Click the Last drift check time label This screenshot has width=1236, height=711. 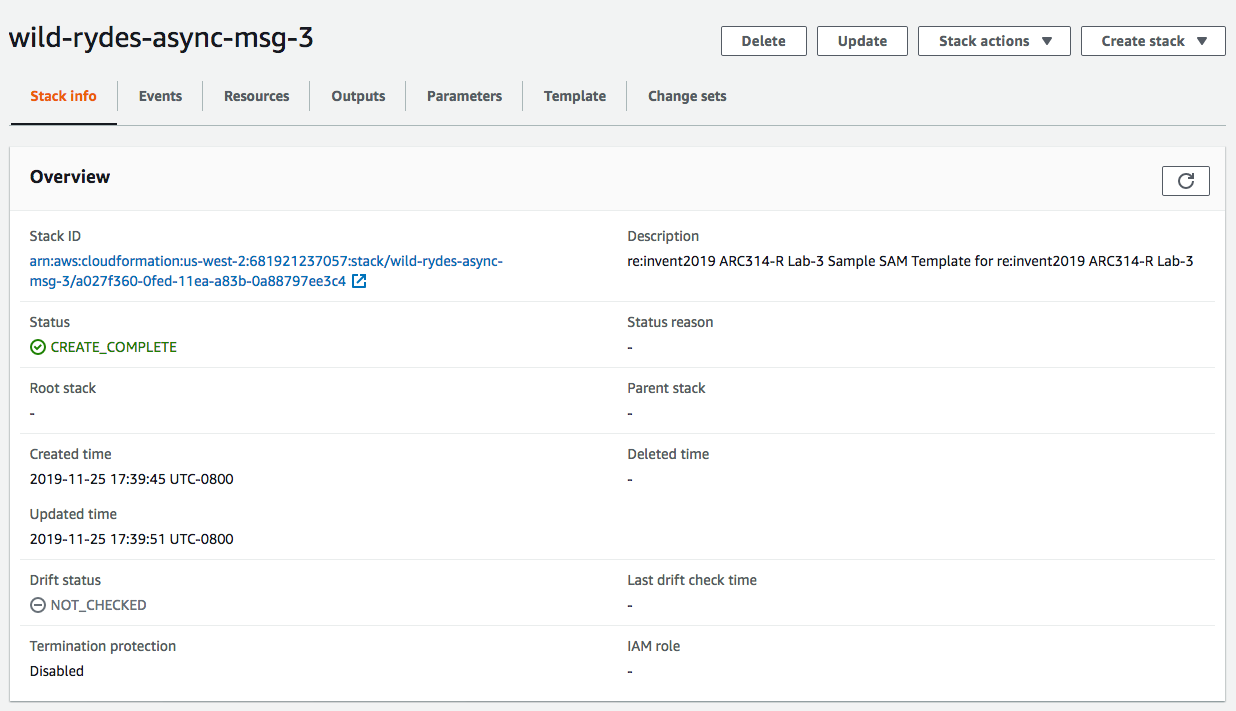(692, 580)
